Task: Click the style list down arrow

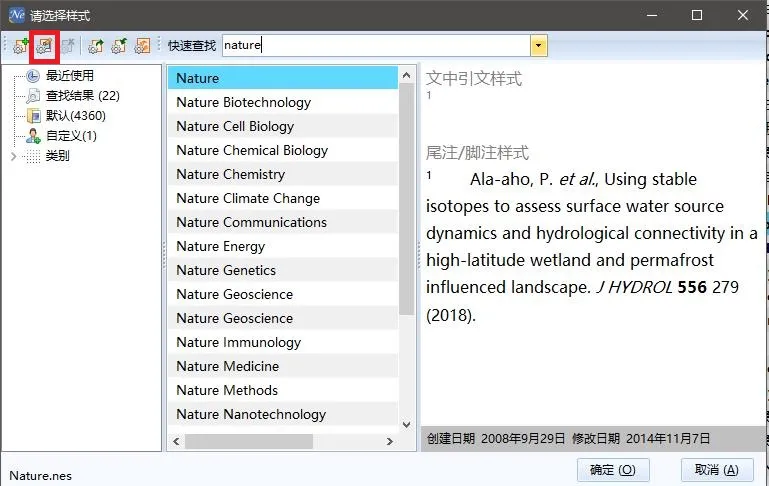Action: [x=406, y=425]
